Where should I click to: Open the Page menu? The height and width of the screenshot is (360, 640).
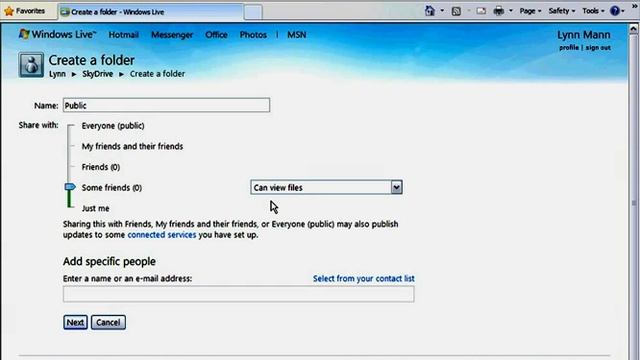530,11
